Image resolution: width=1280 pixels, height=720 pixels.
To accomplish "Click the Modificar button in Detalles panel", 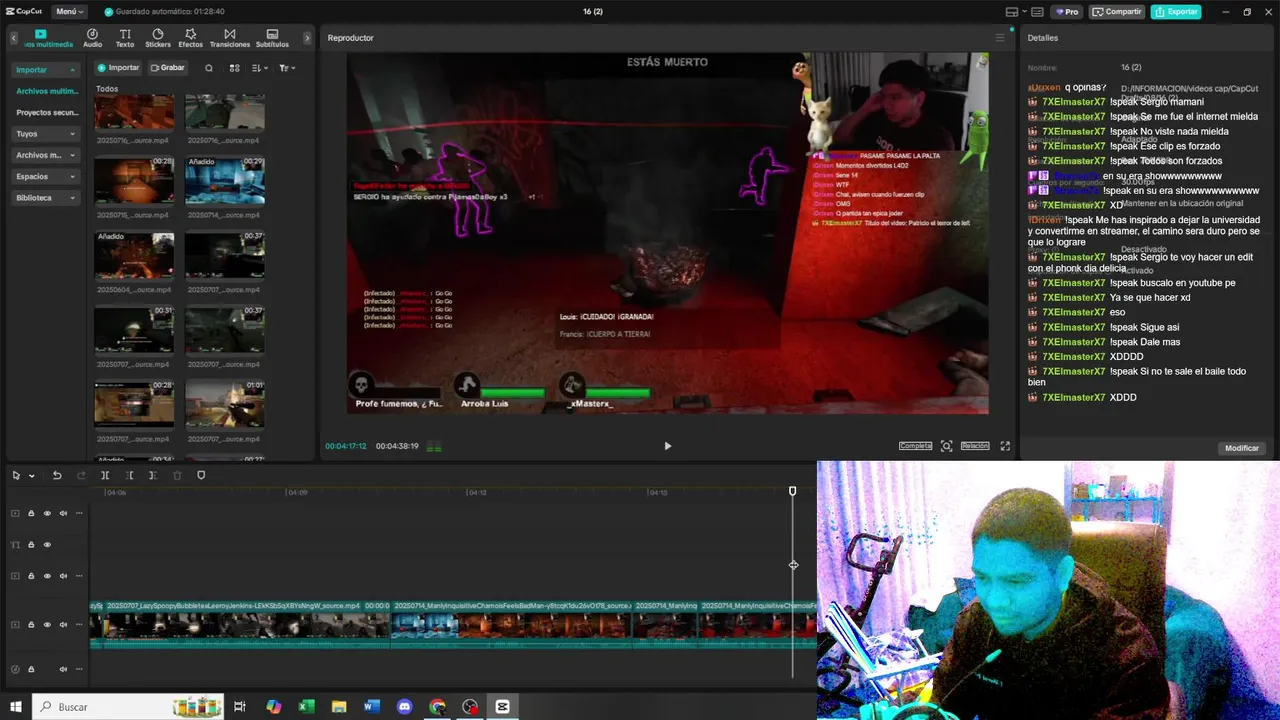I will [x=1242, y=448].
